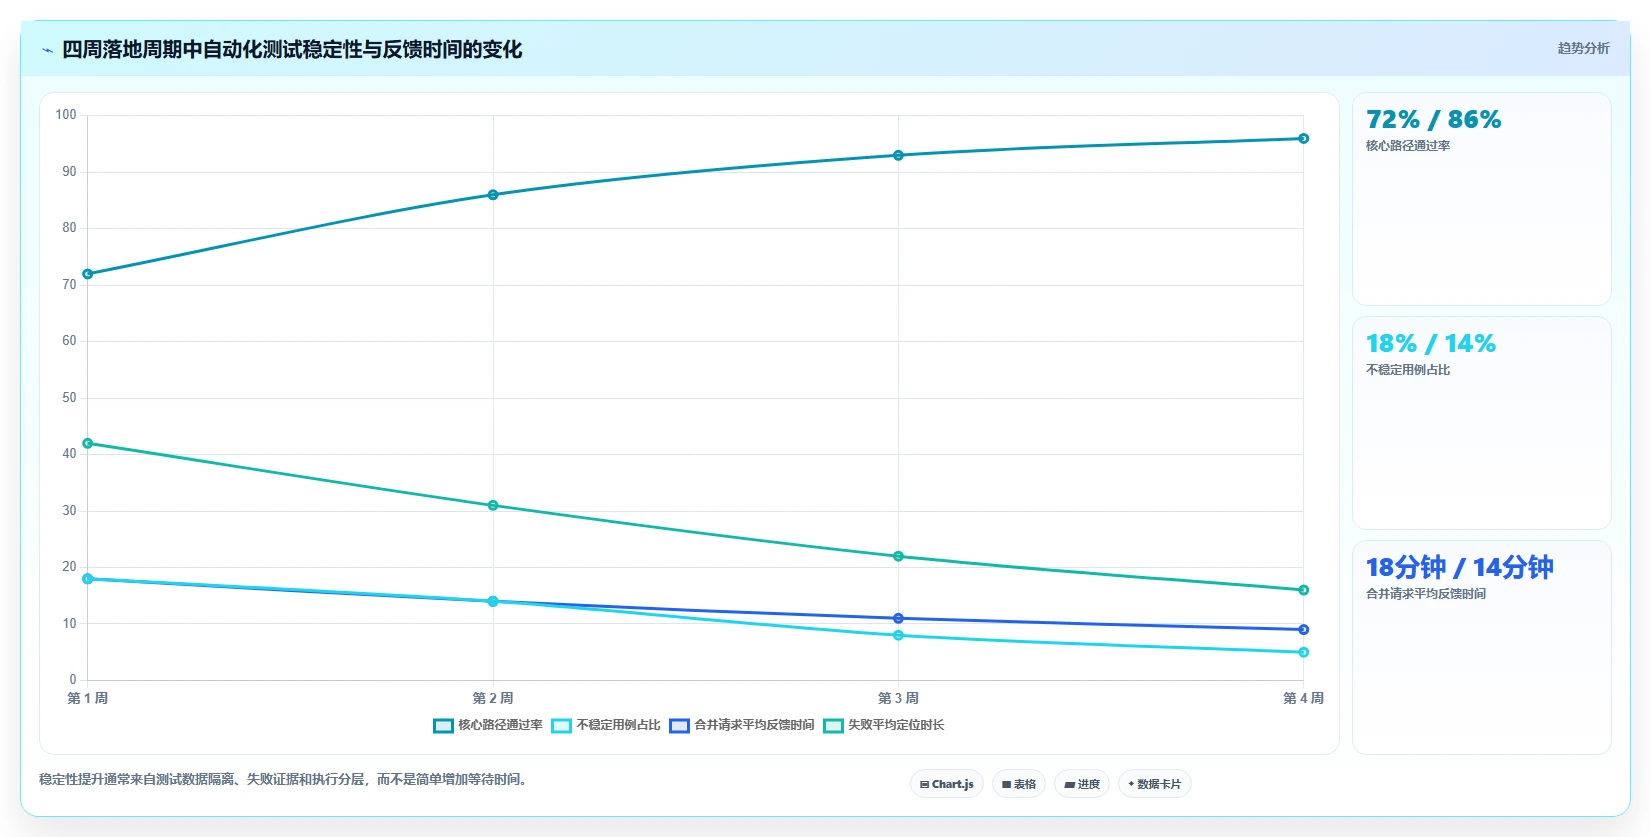Click the 进度 tag
Image resolution: width=1651 pixels, height=837 pixels.
coord(1082,784)
